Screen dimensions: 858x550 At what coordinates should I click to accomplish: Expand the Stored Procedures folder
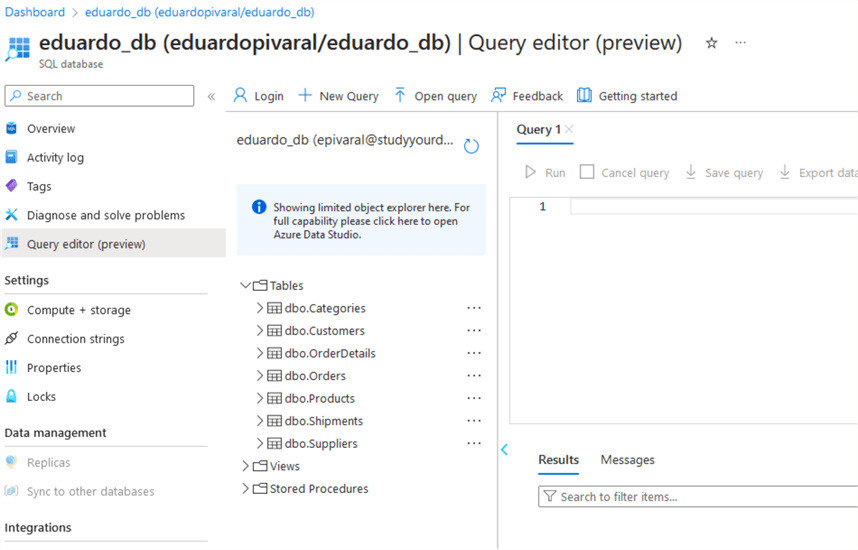[x=246, y=489]
